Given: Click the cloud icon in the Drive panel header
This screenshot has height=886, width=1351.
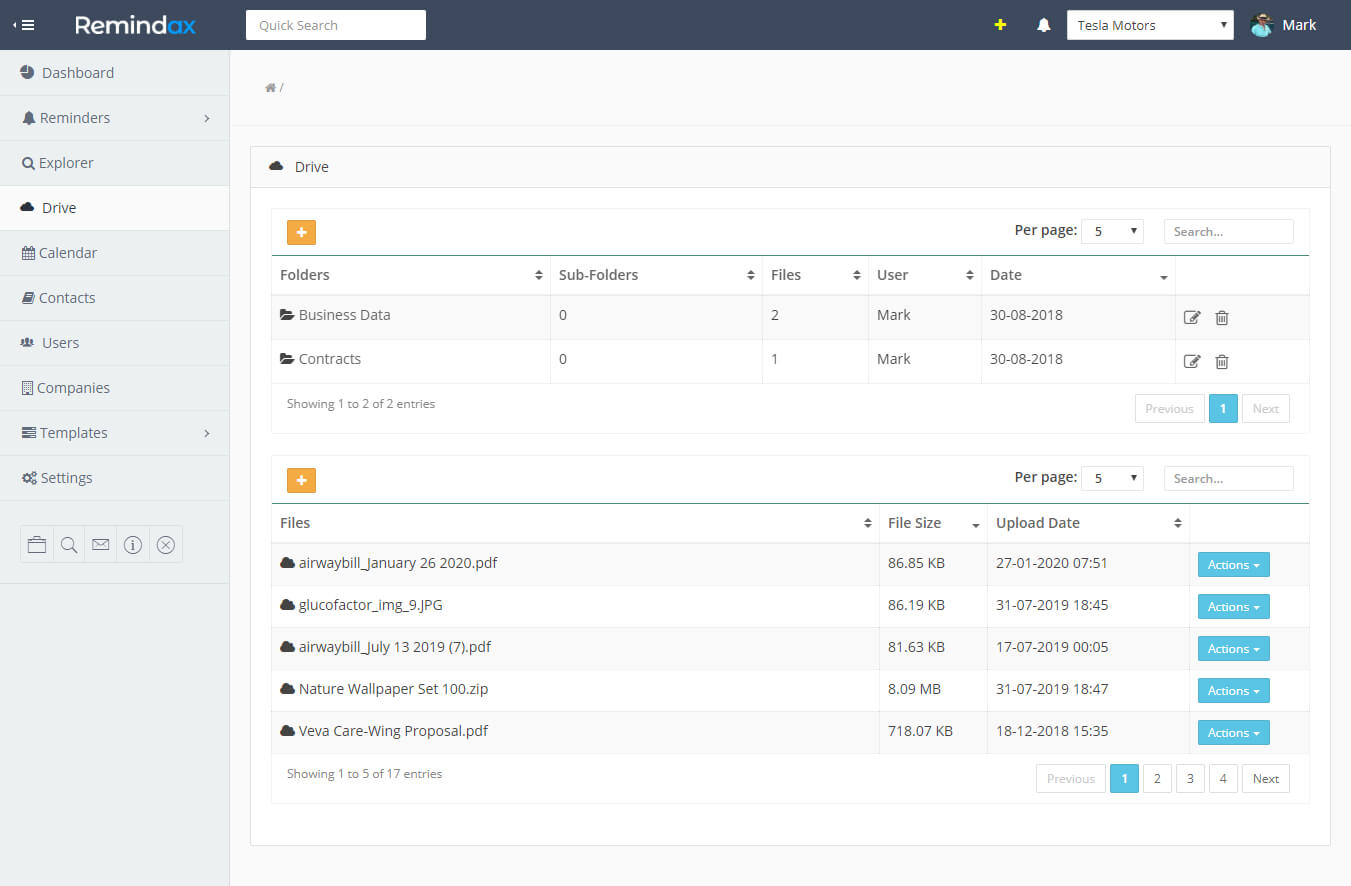Looking at the screenshot, I should [277, 166].
